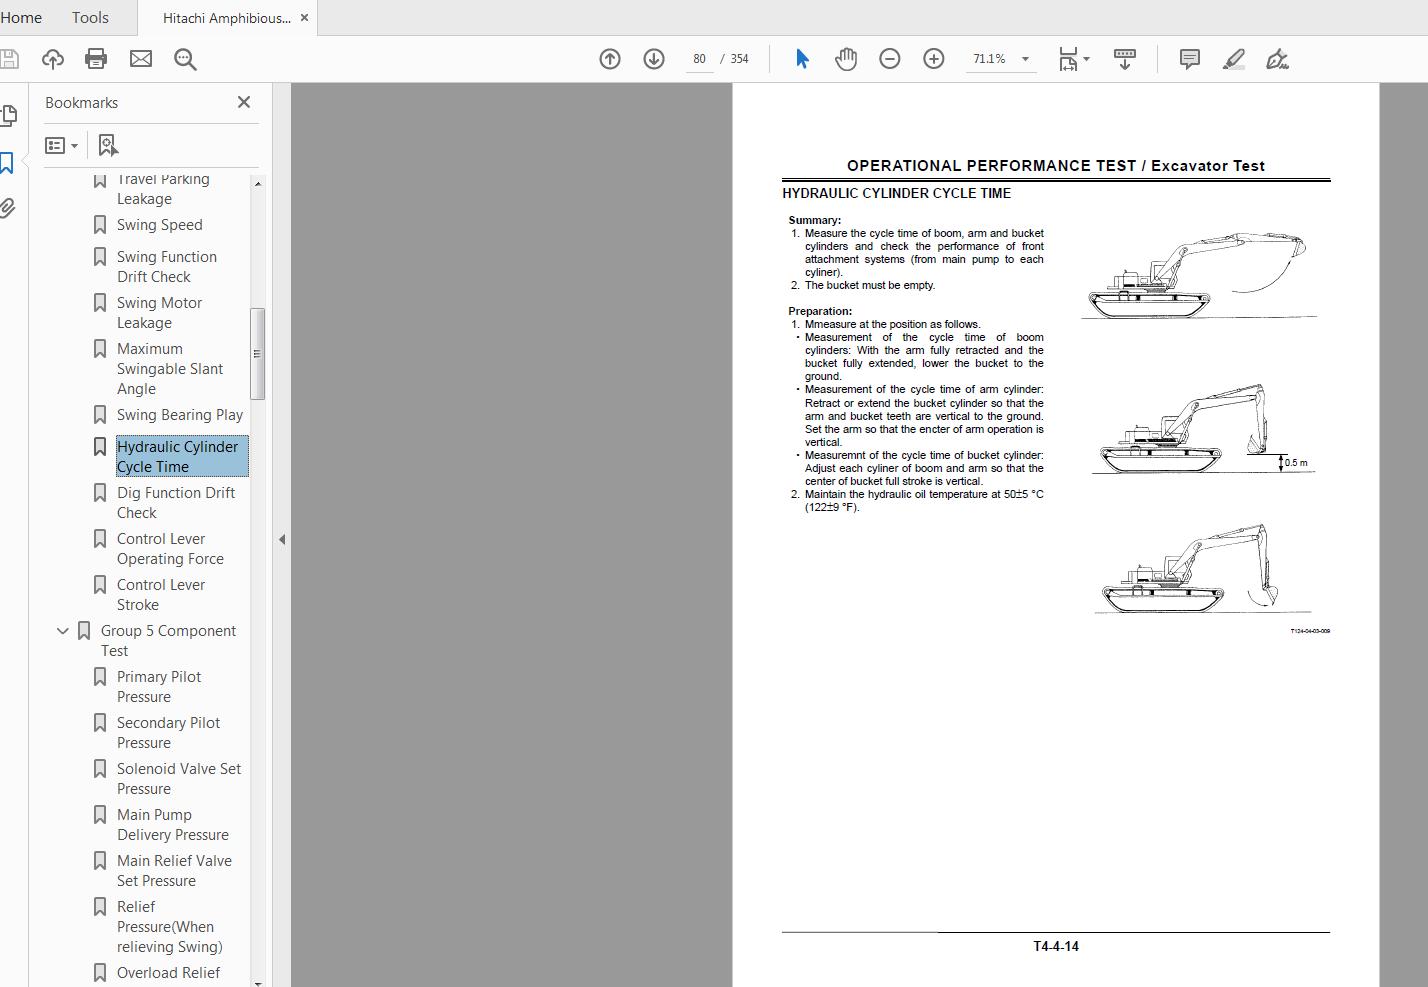This screenshot has width=1428, height=987.
Task: Go to previous page arrow
Action: tap(610, 59)
